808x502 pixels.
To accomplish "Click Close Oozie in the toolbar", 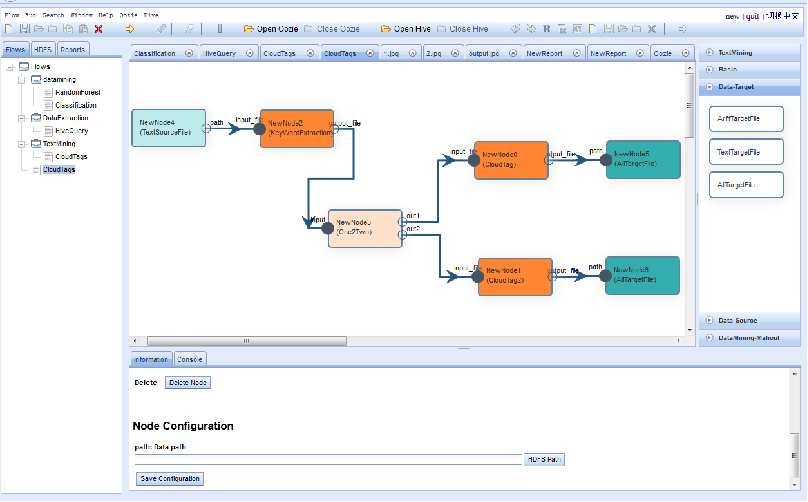I will (331, 29).
